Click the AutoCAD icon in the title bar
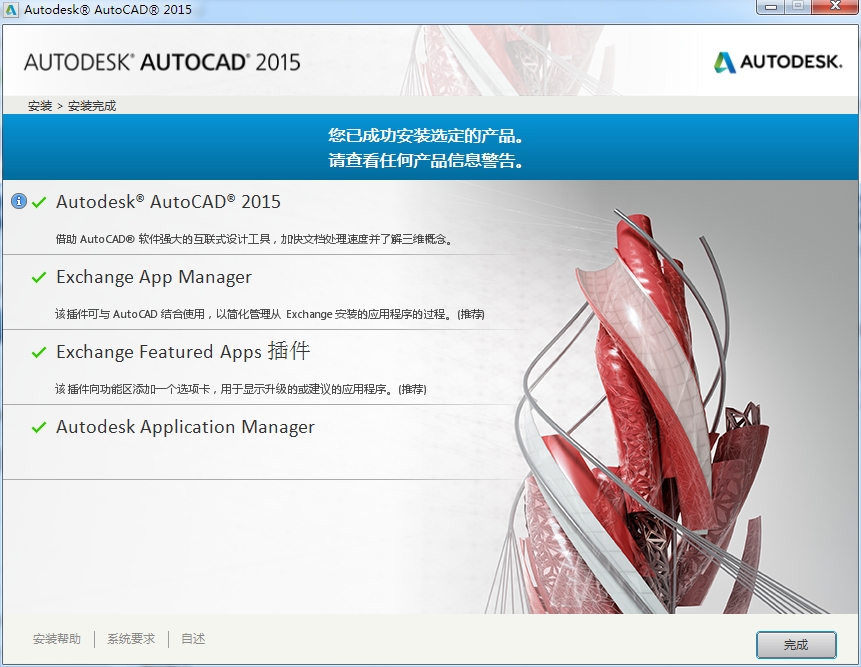861x667 pixels. pos(10,9)
